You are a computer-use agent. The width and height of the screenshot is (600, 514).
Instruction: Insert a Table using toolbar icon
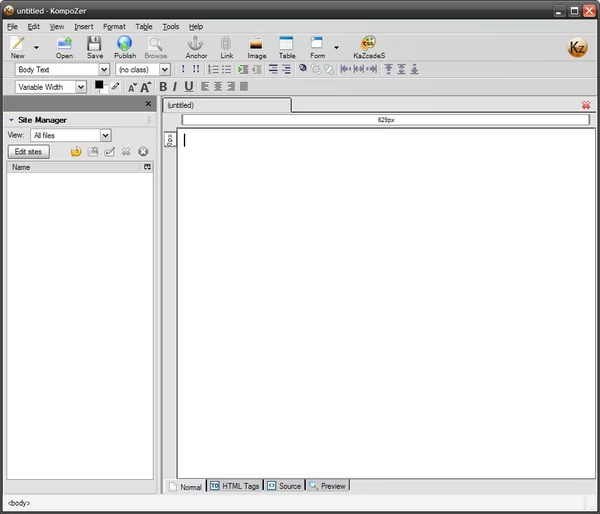(286, 44)
